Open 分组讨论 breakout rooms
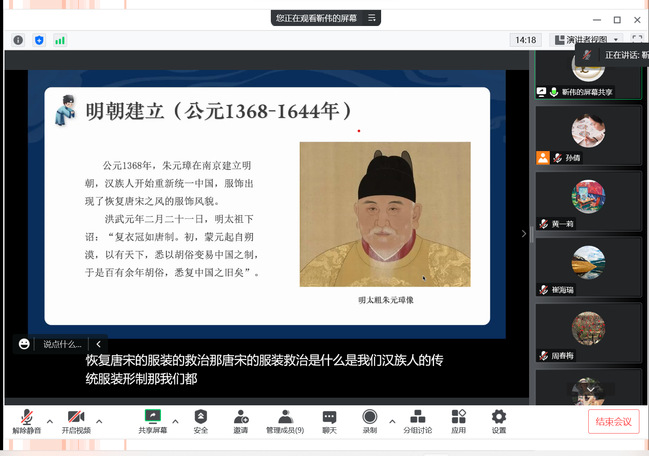This screenshot has height=456, width=649. point(418,420)
